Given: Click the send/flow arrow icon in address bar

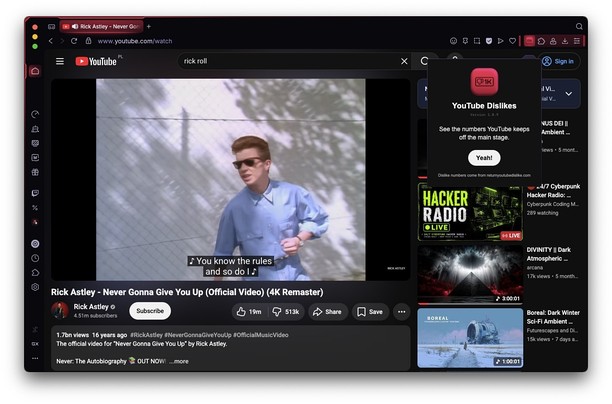Looking at the screenshot, I should [500, 41].
